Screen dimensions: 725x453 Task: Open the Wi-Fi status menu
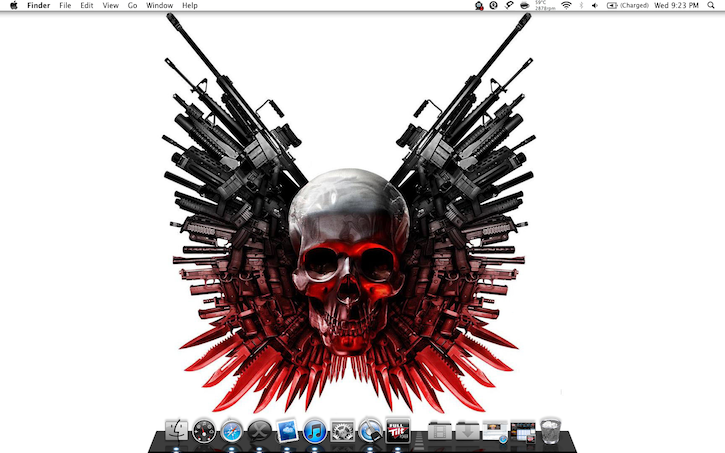(566, 6)
